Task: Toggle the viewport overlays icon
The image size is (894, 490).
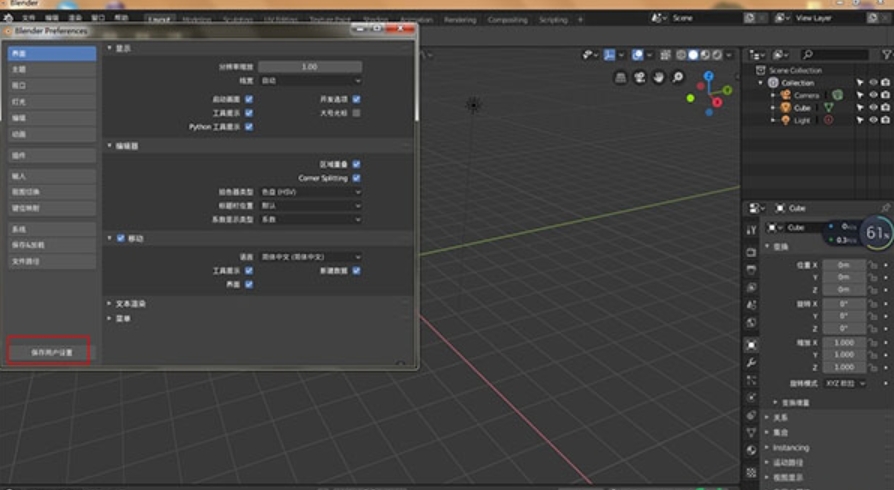Action: tap(638, 55)
